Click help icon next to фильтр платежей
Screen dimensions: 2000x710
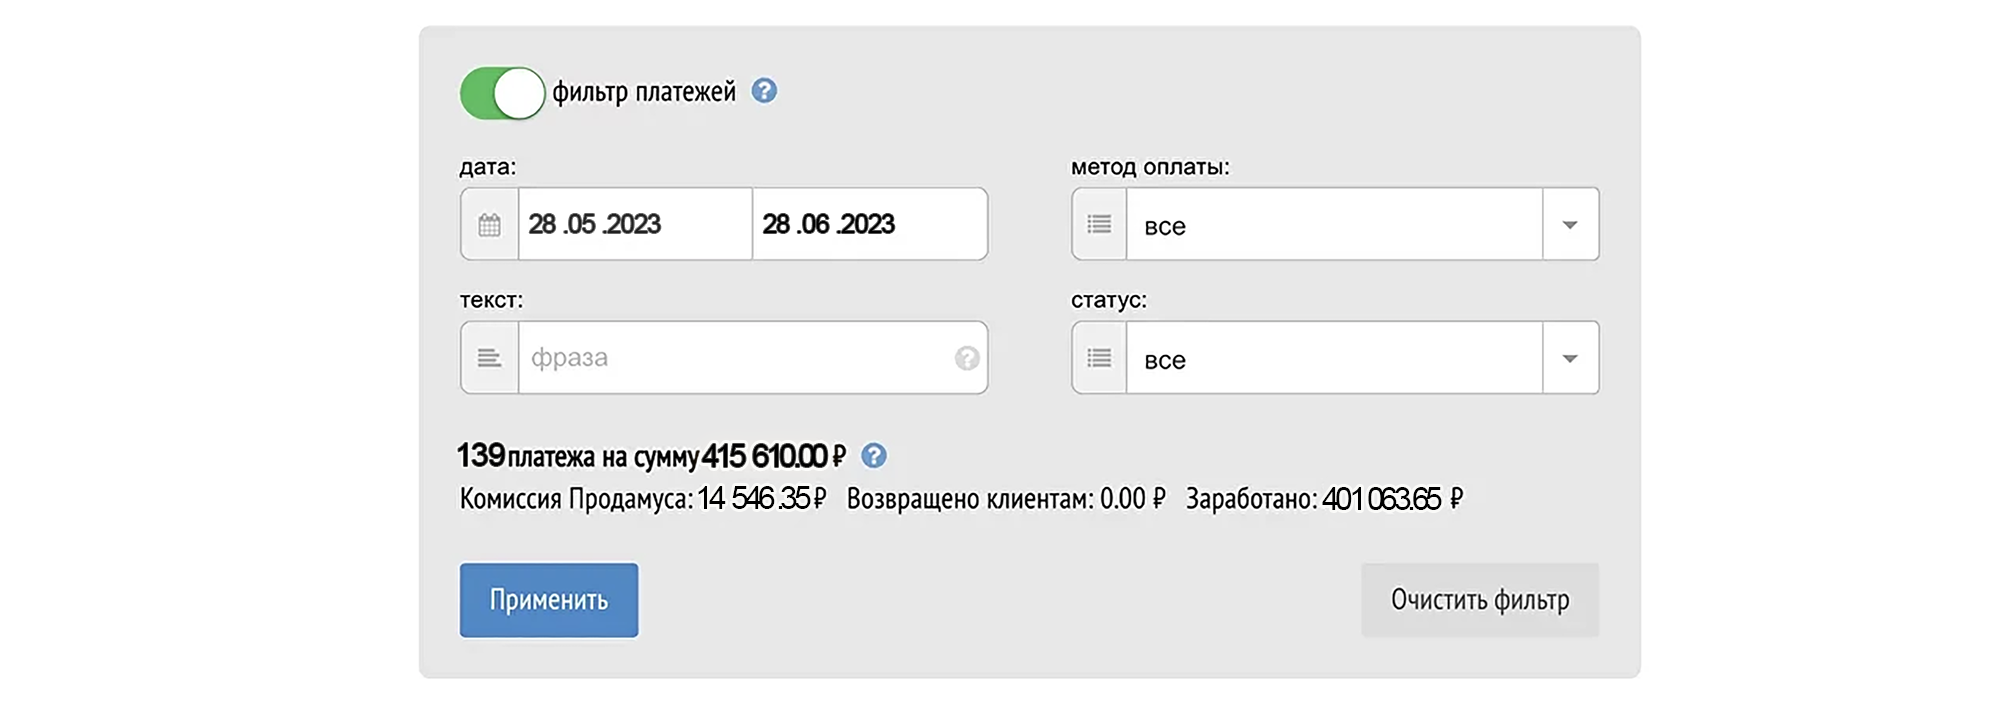coord(764,91)
